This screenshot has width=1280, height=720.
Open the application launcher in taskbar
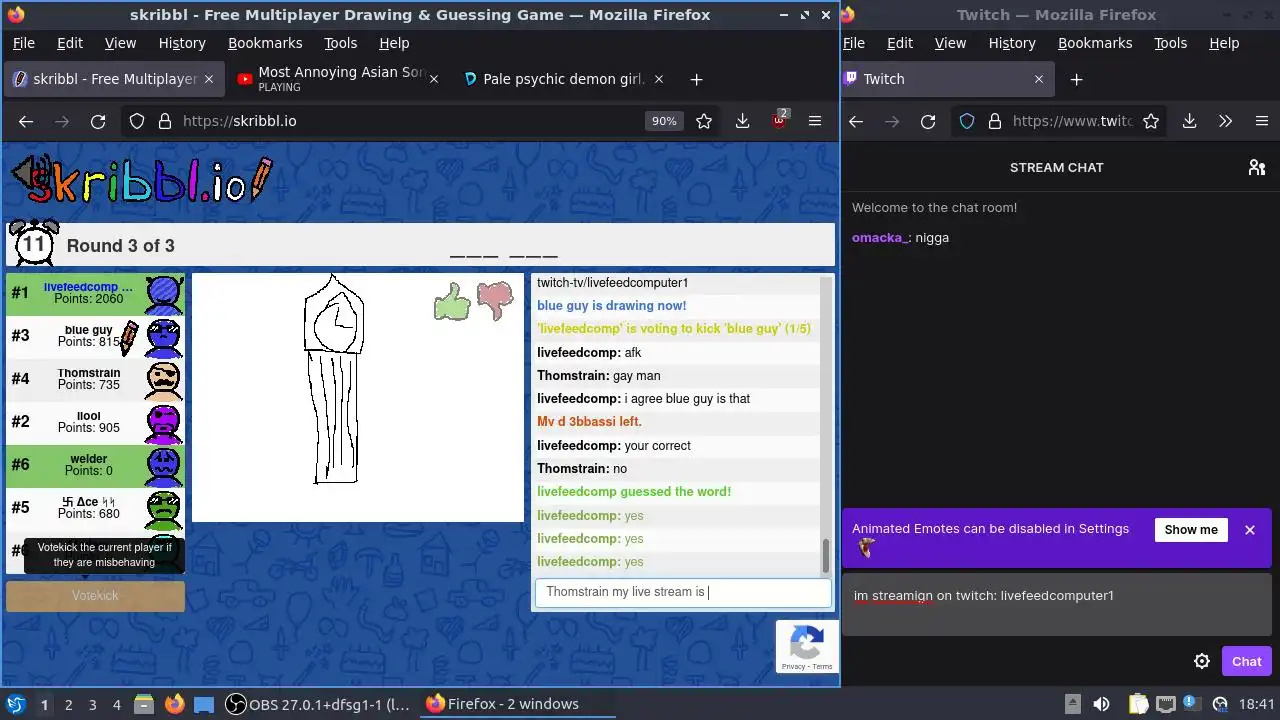pos(16,704)
